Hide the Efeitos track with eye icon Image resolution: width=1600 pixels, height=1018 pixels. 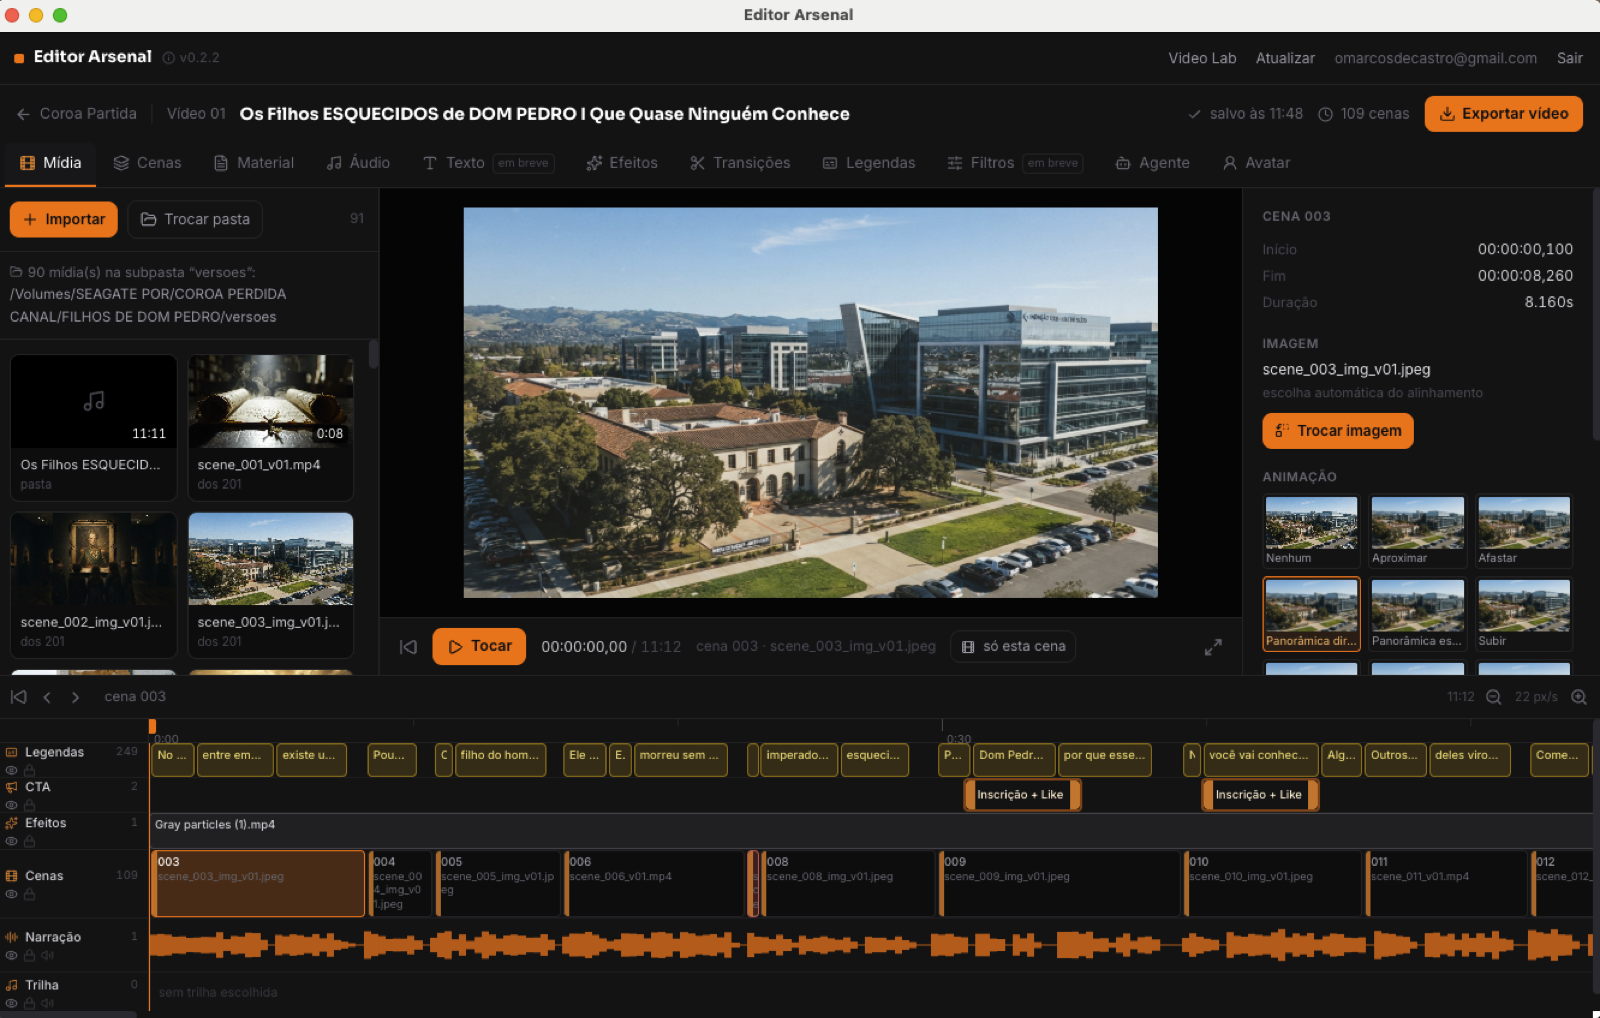click(12, 842)
